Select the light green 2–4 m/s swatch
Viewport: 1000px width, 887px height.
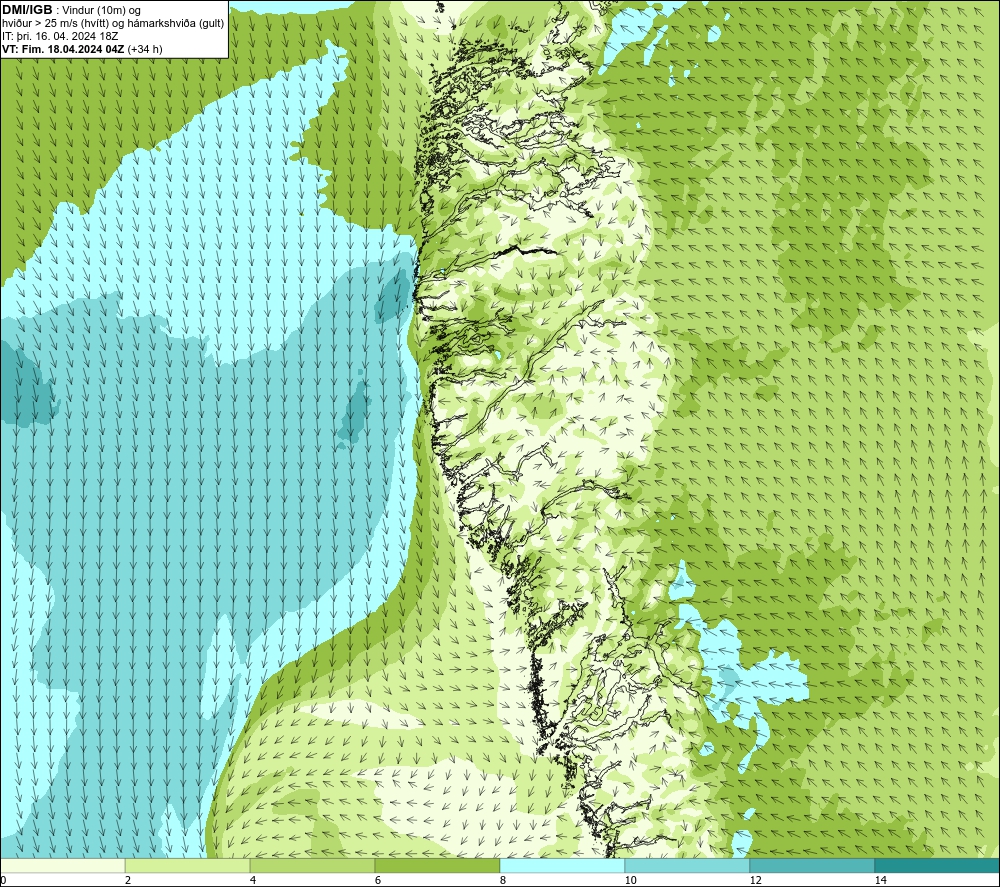188,865
